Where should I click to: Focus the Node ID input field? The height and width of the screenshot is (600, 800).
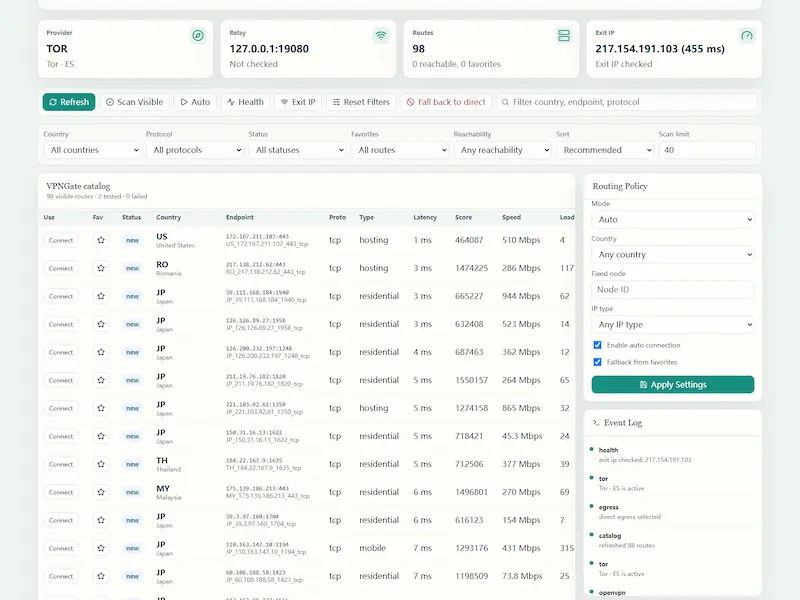tap(673, 290)
